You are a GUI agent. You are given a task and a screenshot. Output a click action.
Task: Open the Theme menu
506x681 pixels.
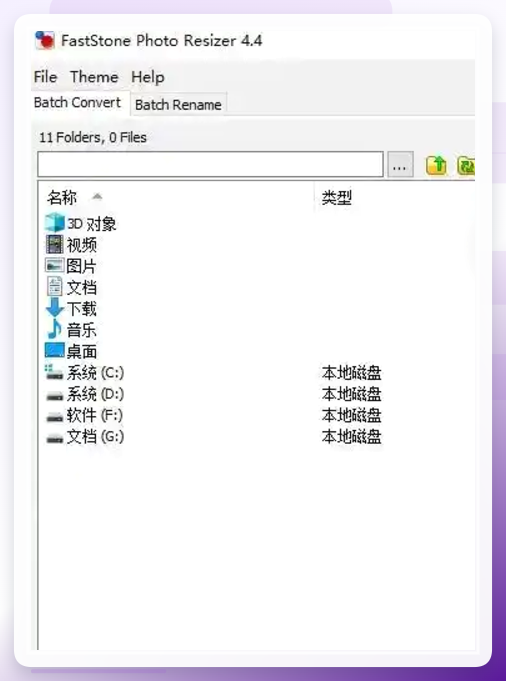click(94, 77)
